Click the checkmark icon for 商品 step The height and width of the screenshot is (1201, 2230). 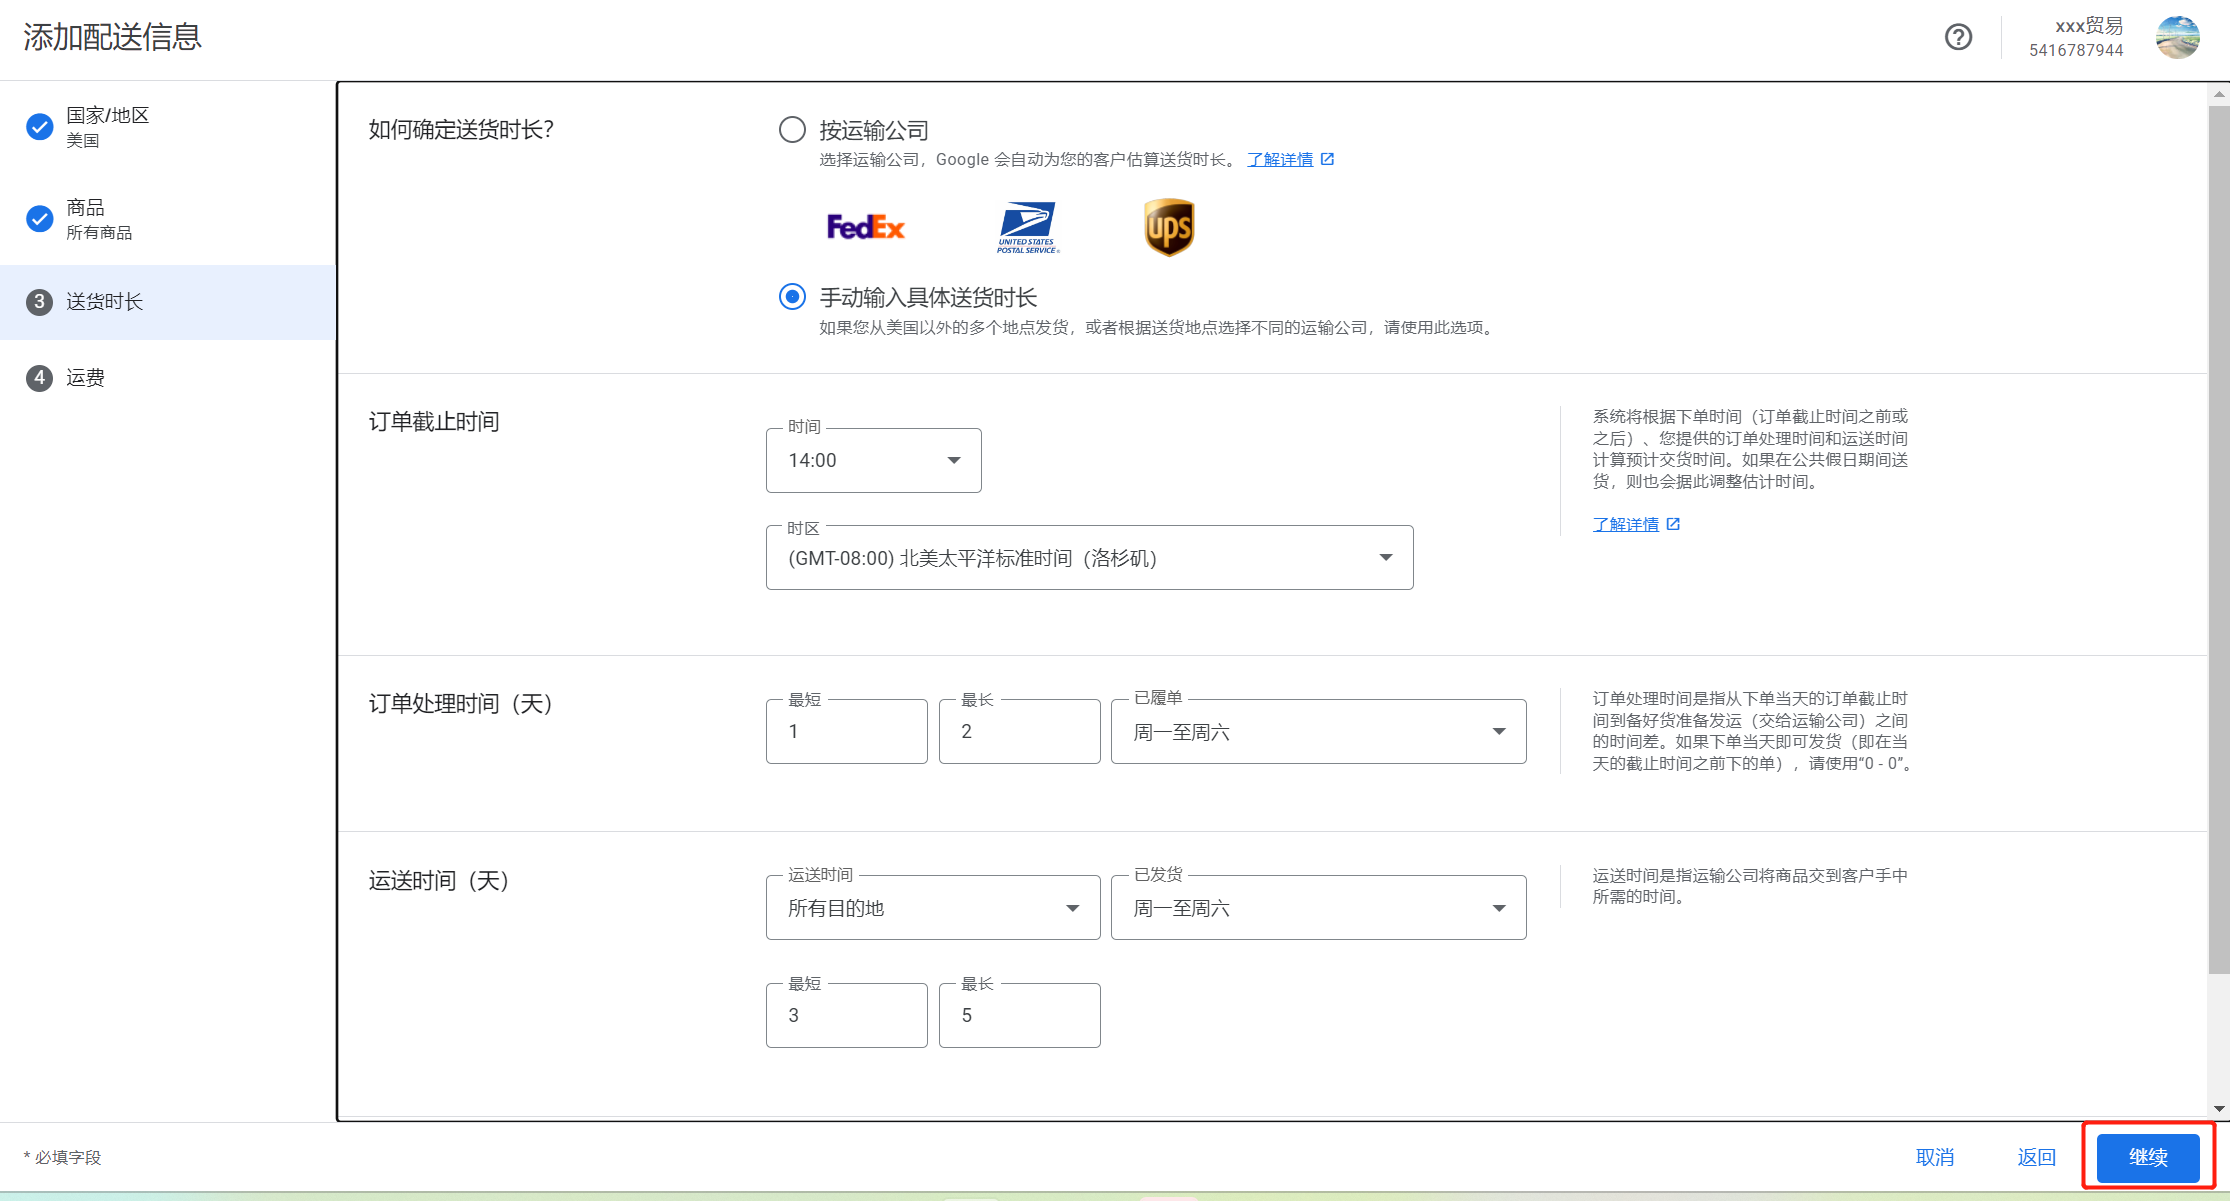tap(39, 219)
